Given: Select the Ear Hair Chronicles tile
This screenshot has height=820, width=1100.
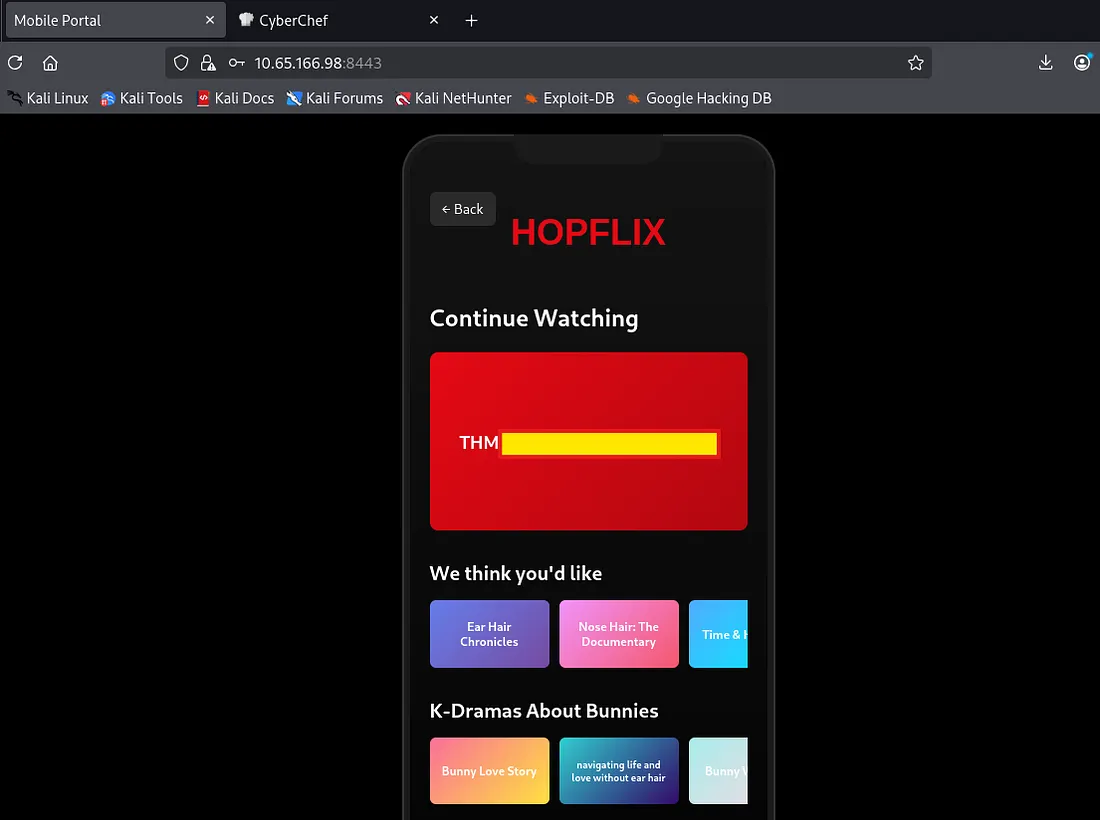Looking at the screenshot, I should coord(489,634).
